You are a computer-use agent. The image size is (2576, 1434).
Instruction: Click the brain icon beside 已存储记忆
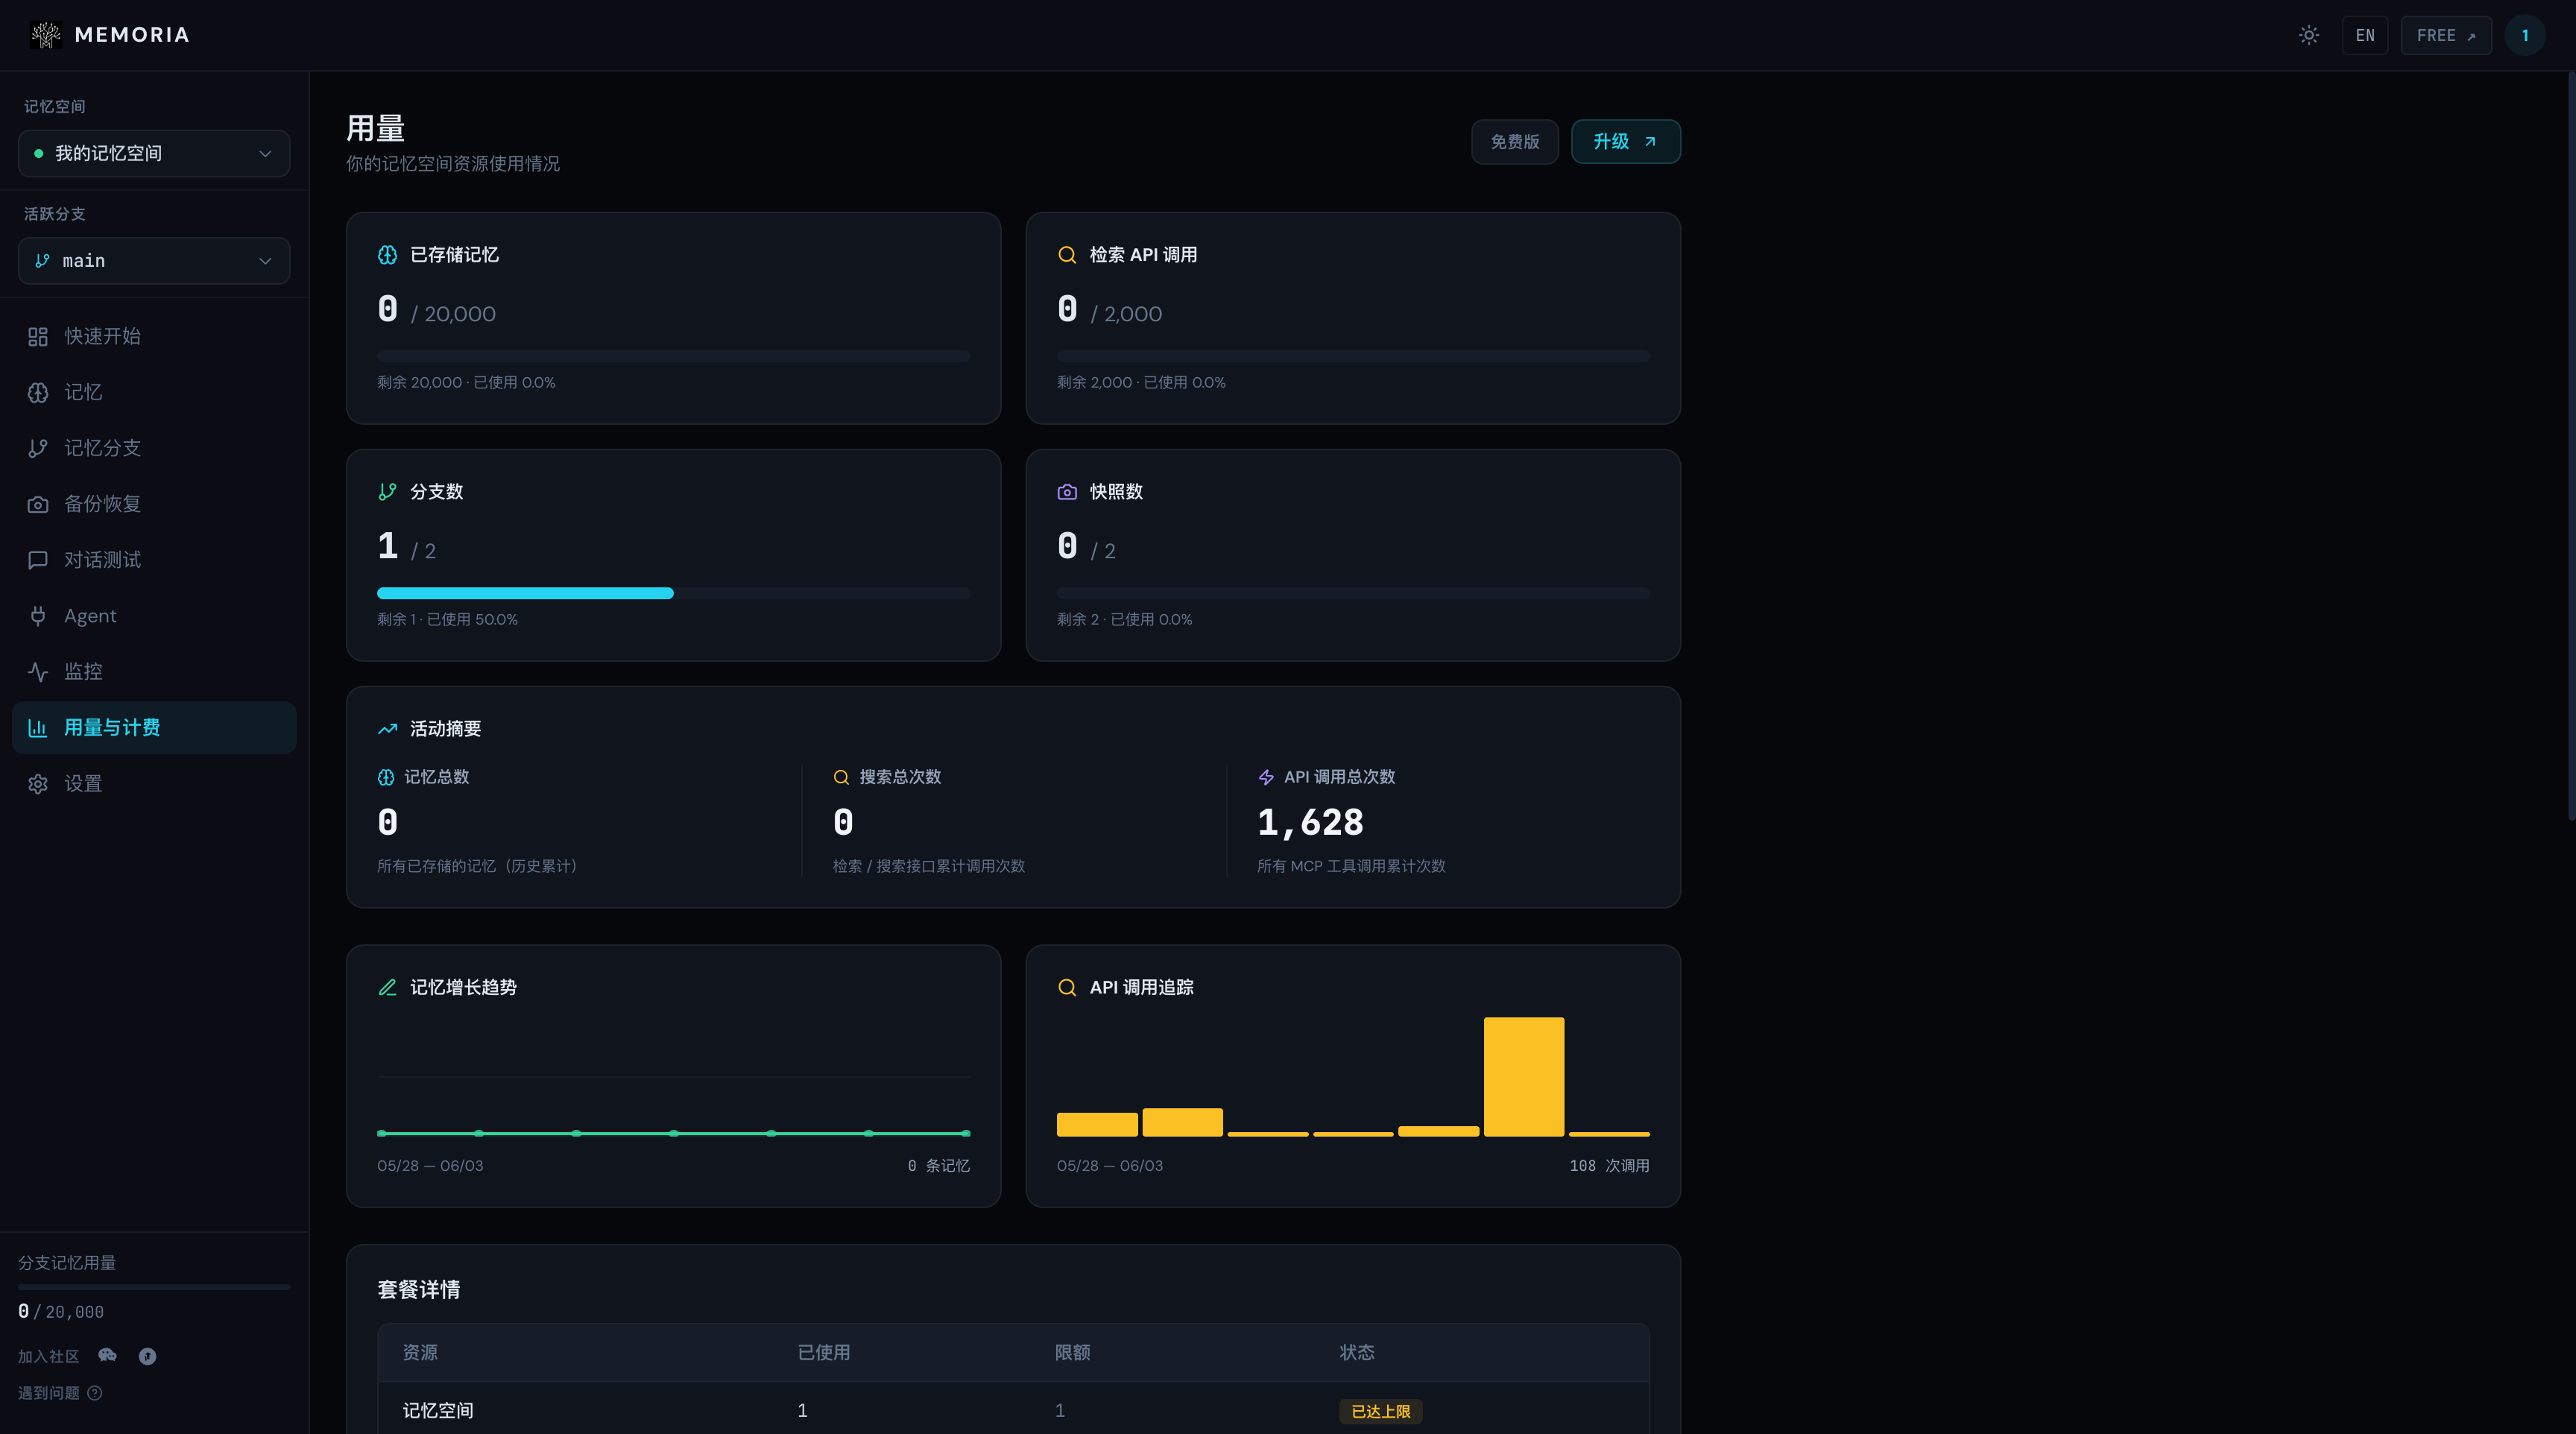[x=387, y=255]
